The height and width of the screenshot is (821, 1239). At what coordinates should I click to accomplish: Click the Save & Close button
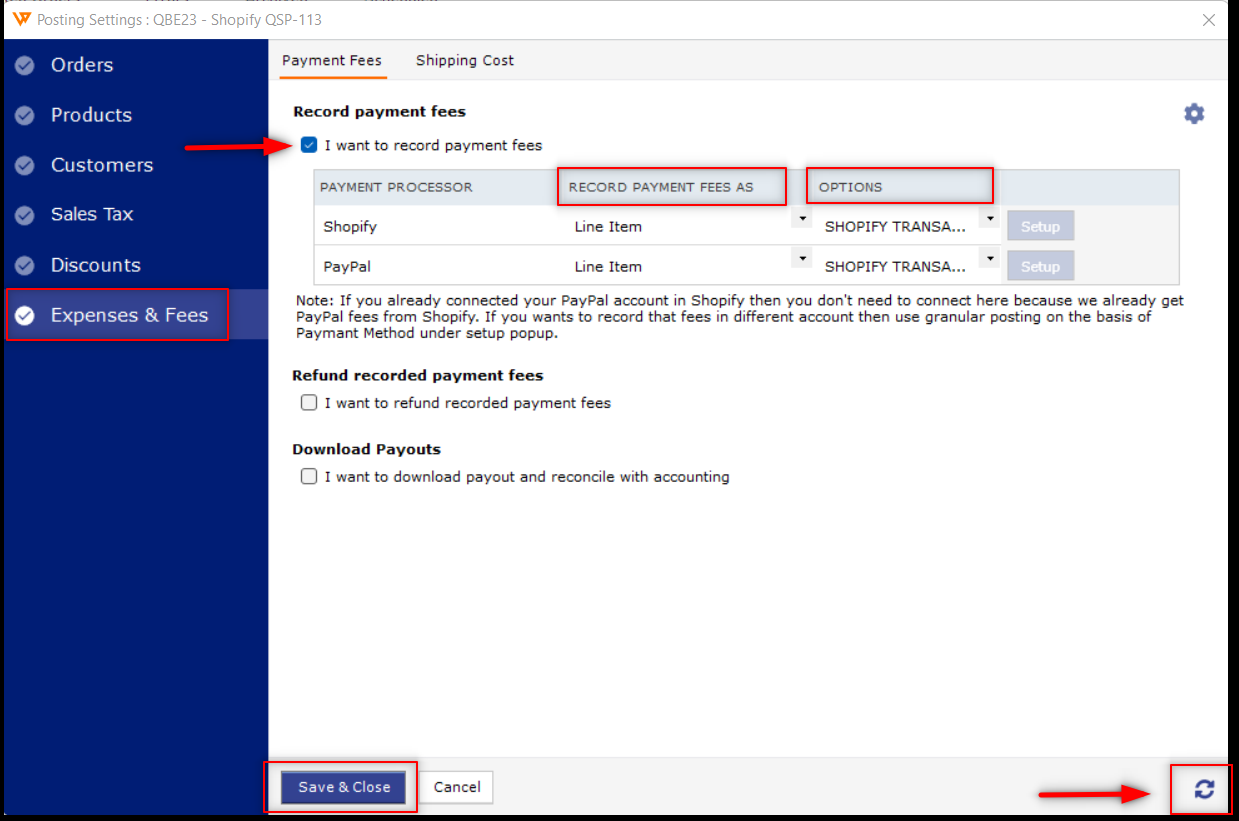click(344, 787)
